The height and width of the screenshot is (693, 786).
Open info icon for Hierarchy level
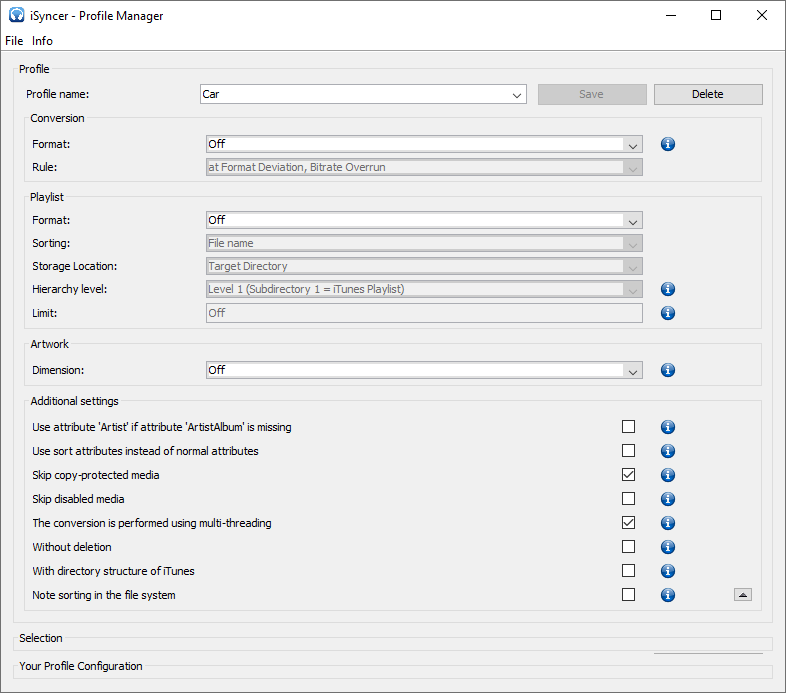click(668, 289)
